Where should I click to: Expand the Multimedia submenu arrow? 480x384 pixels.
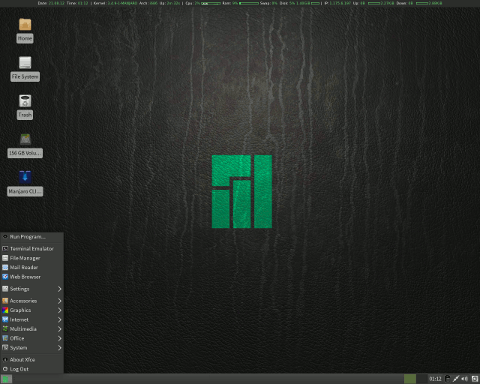(x=59, y=329)
